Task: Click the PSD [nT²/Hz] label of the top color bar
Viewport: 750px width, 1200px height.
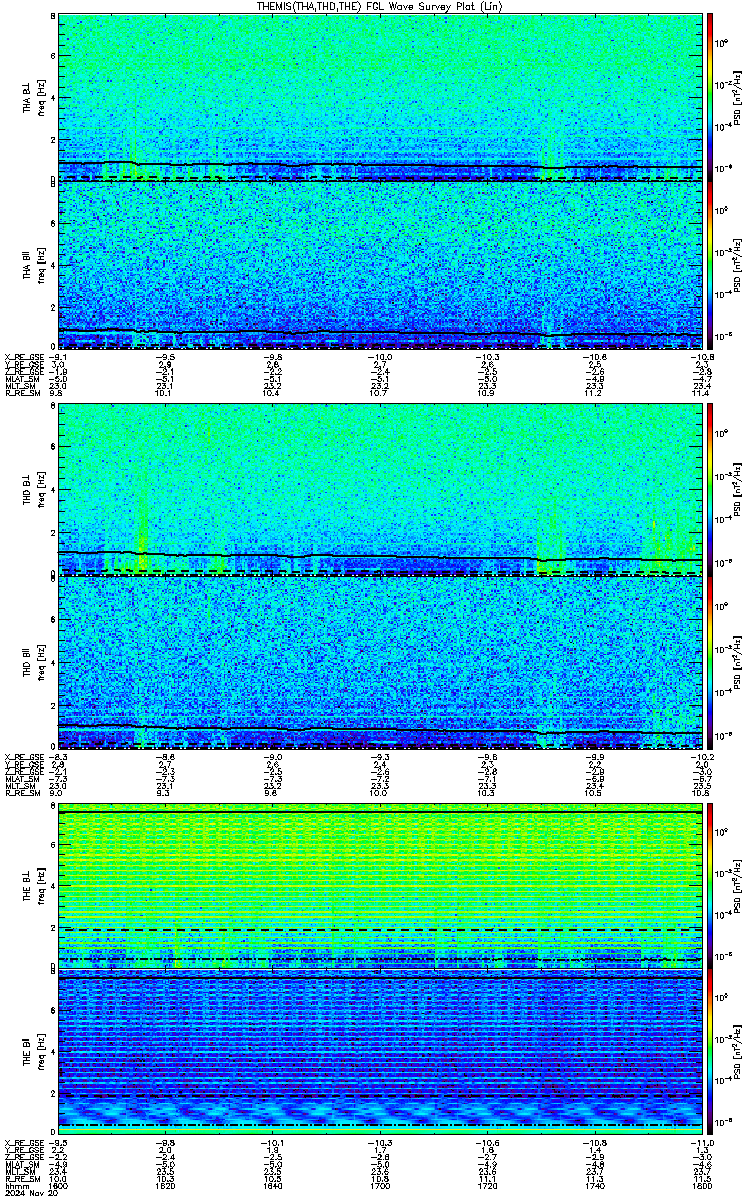Action: pyautogui.click(x=737, y=97)
